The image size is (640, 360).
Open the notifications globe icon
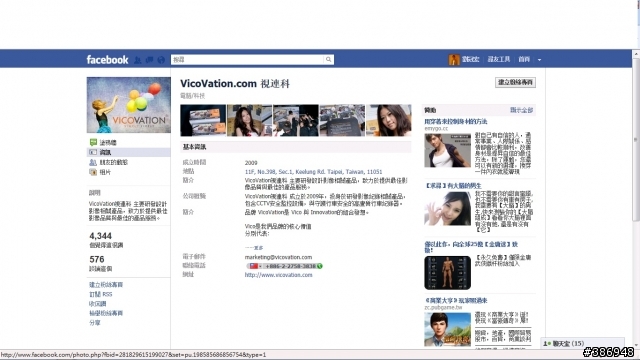pyautogui.click(x=161, y=60)
